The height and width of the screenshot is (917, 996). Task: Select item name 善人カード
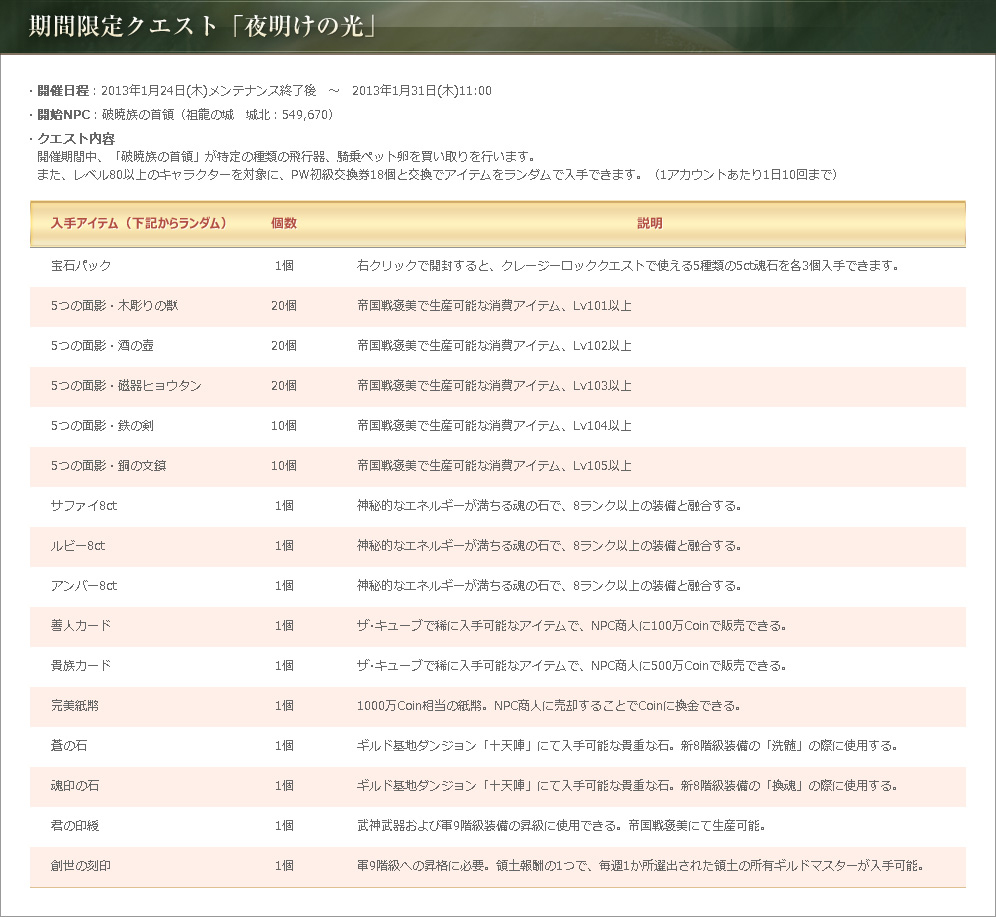click(x=81, y=626)
